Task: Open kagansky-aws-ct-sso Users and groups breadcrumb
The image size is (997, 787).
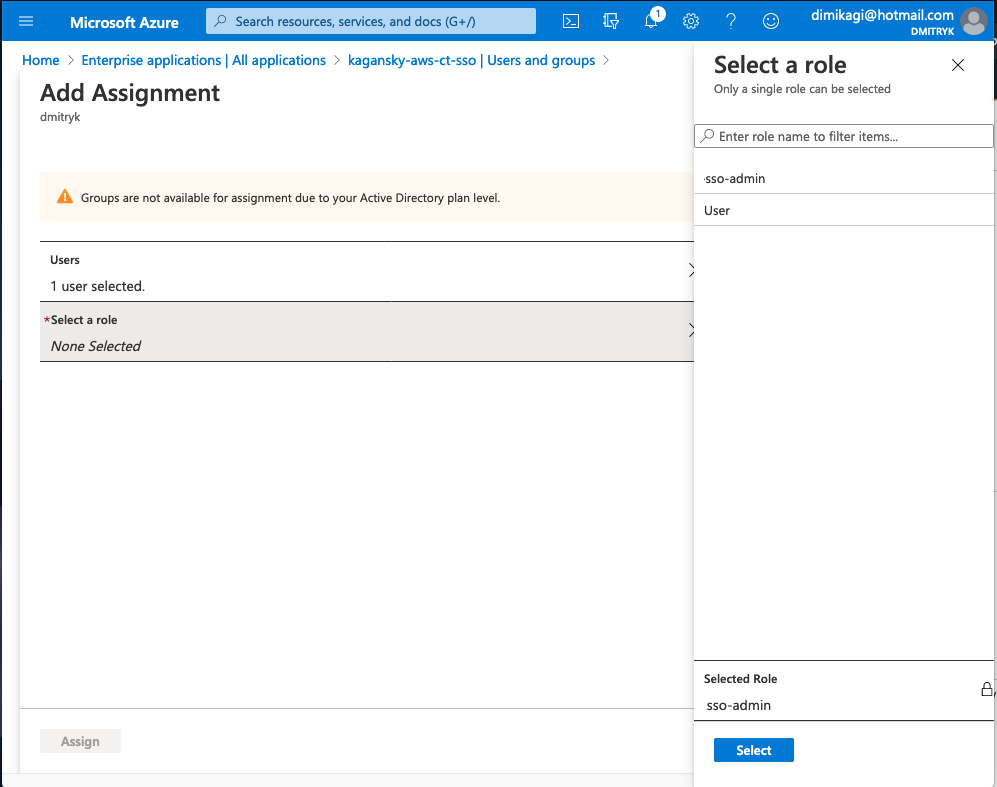Action: click(x=471, y=60)
